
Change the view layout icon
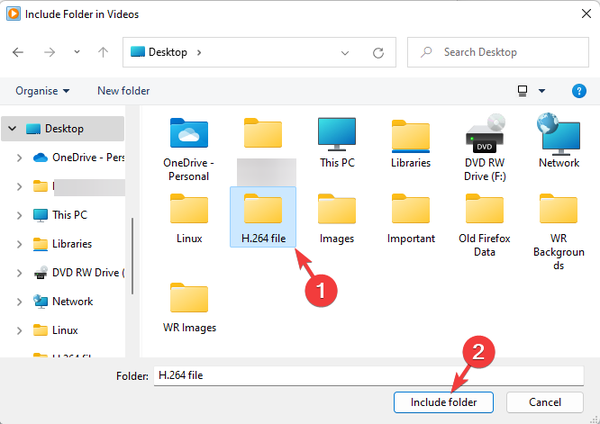pos(522,91)
